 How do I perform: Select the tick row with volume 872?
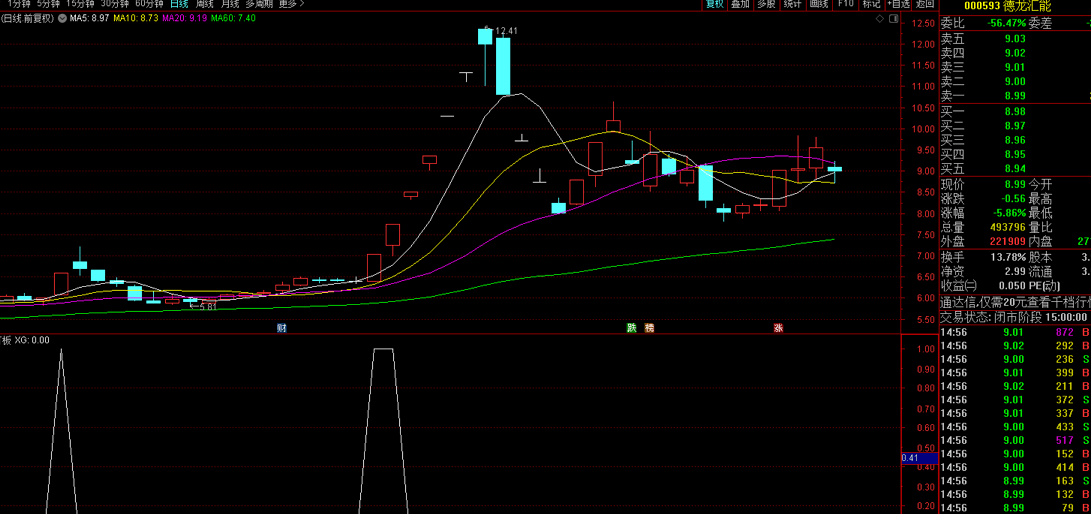click(1015, 333)
